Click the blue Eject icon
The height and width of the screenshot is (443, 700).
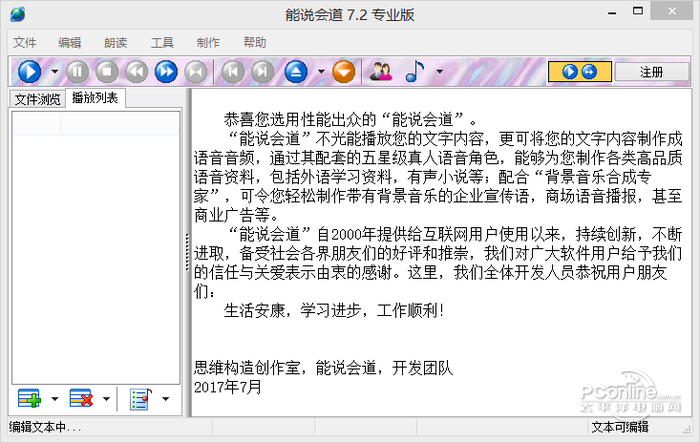pos(296,71)
